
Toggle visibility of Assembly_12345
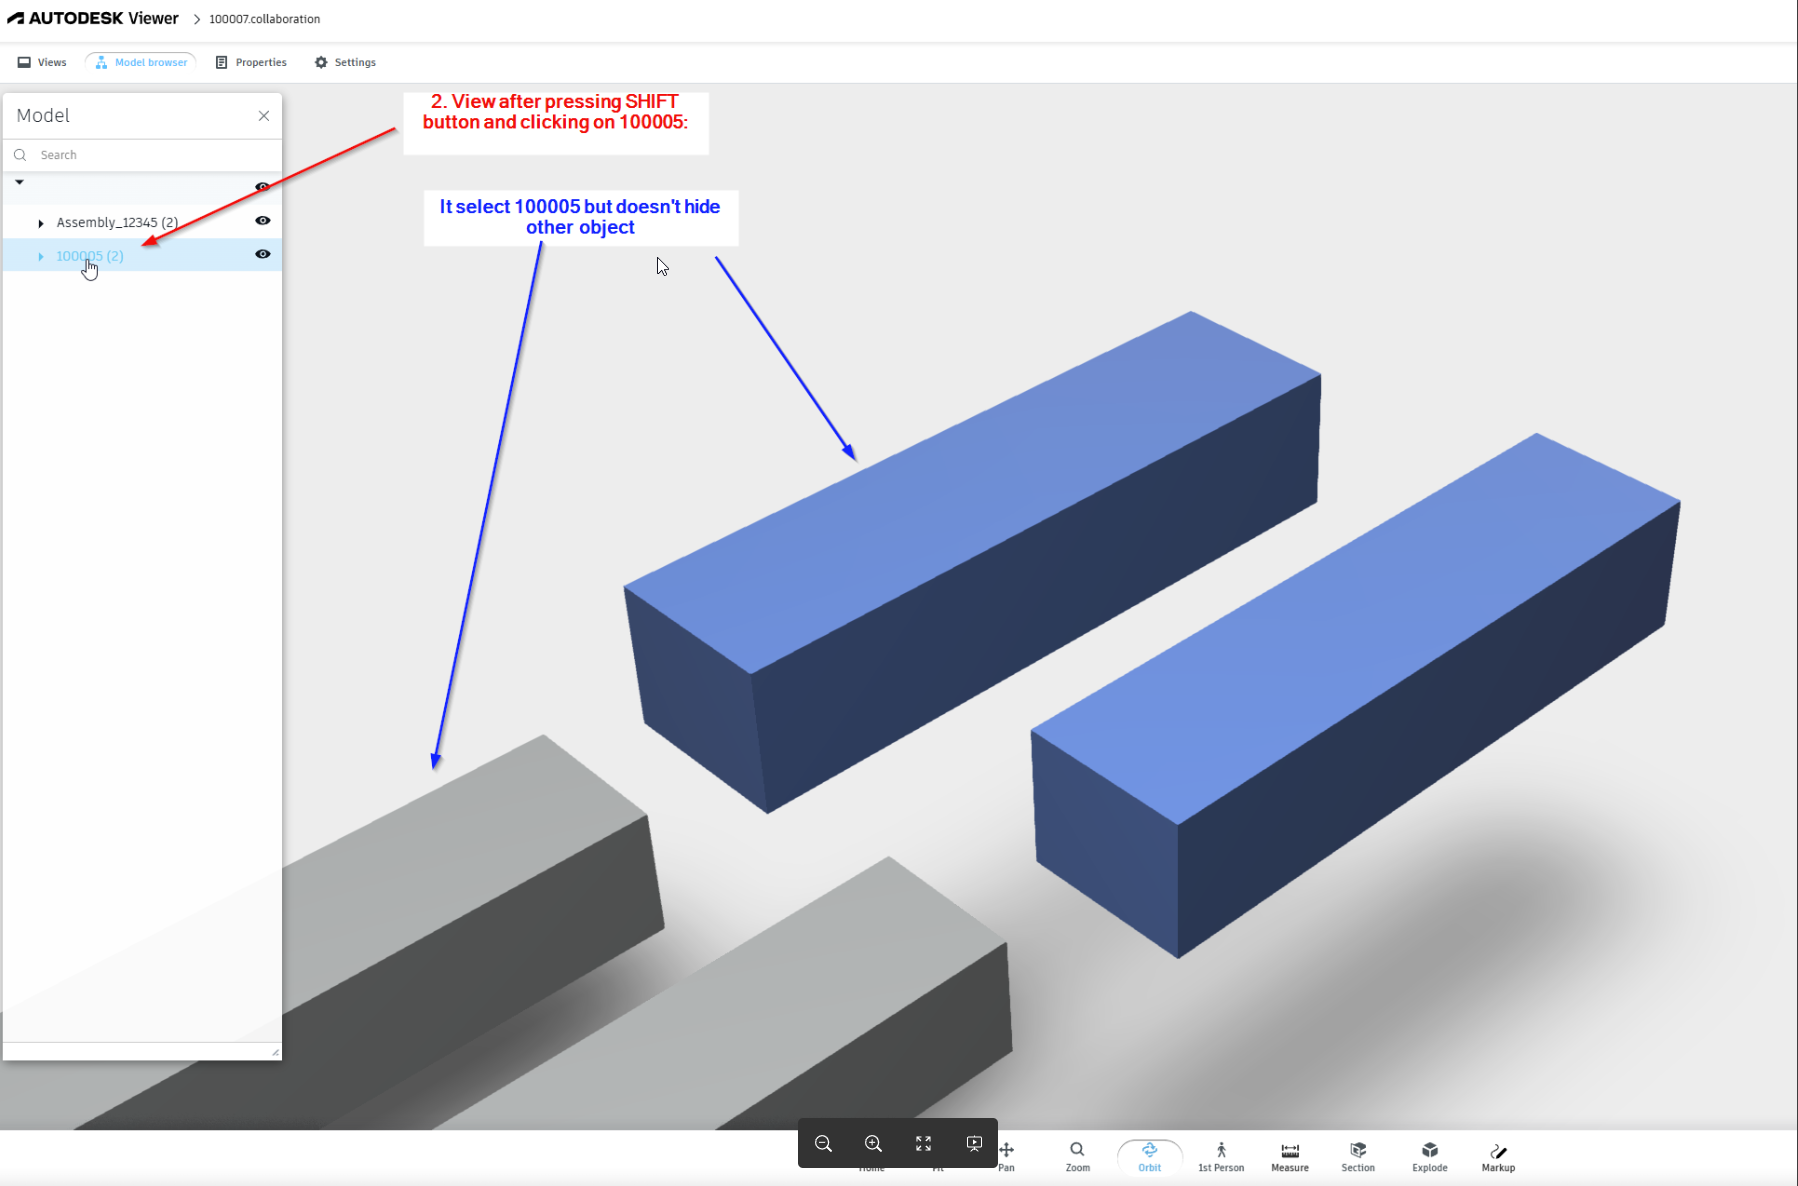click(x=262, y=221)
